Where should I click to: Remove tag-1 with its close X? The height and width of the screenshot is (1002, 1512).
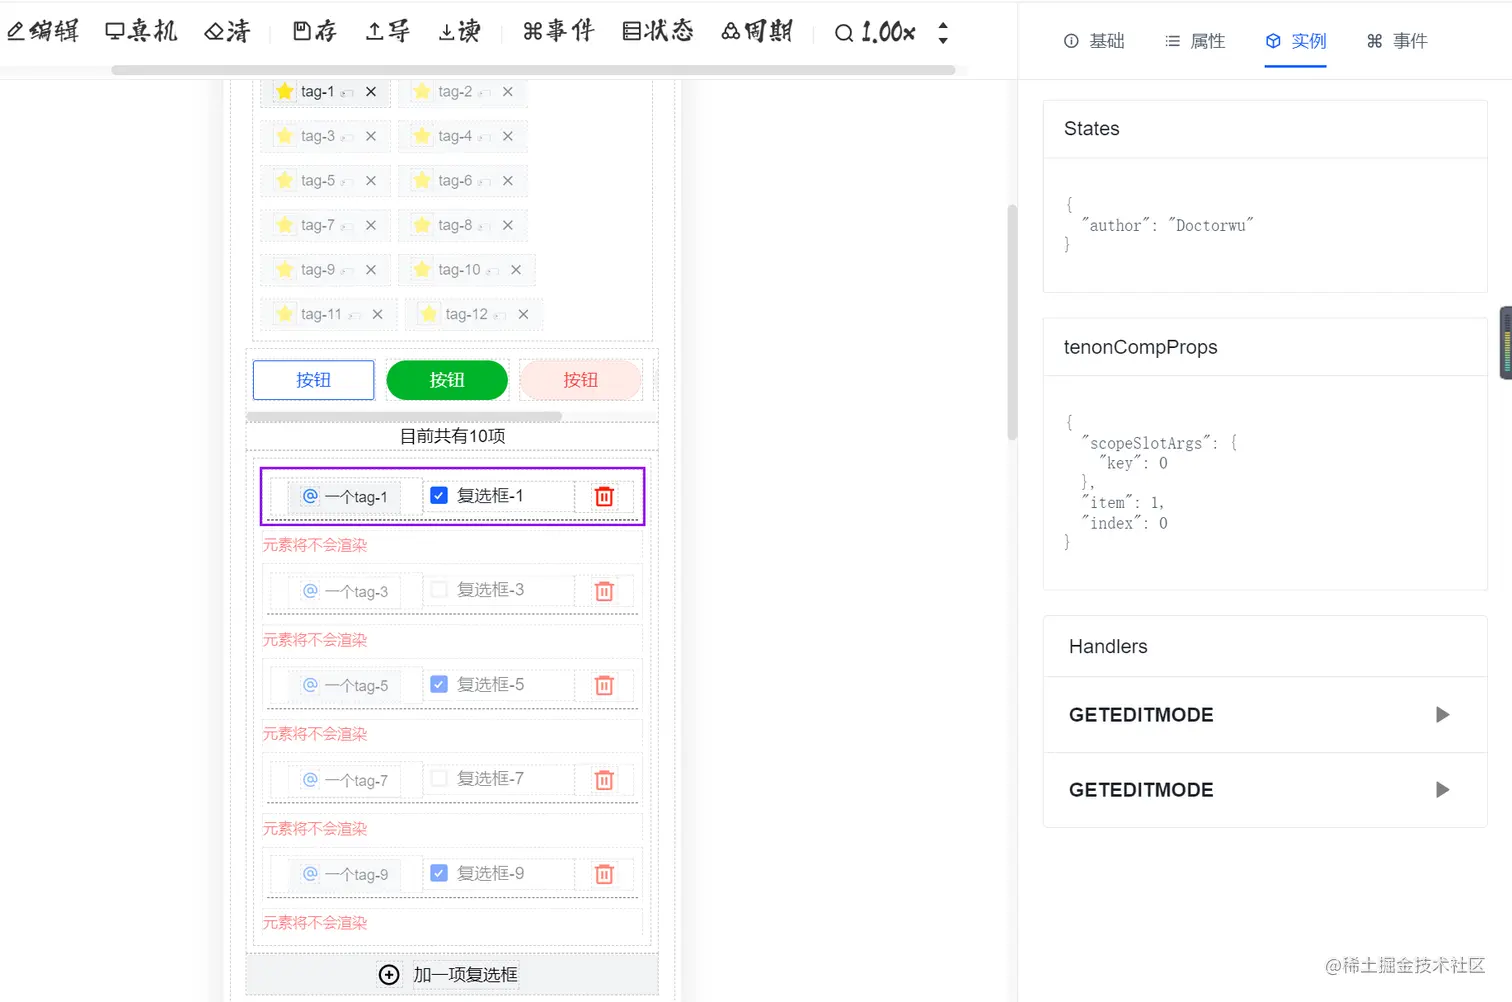(371, 91)
